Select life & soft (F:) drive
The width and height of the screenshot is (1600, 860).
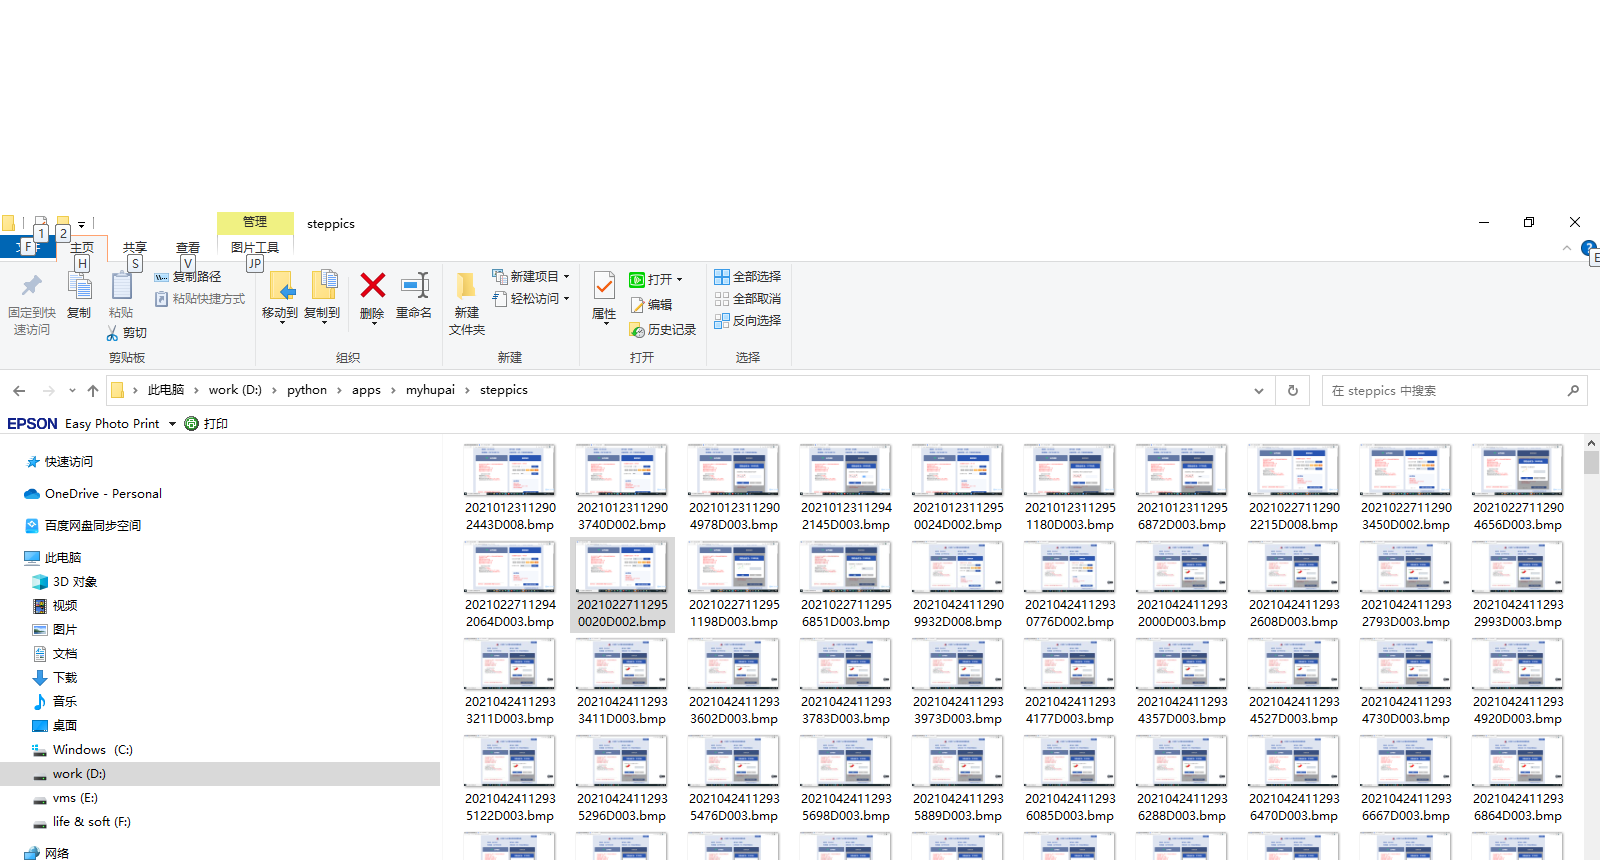pyautogui.click(x=81, y=822)
